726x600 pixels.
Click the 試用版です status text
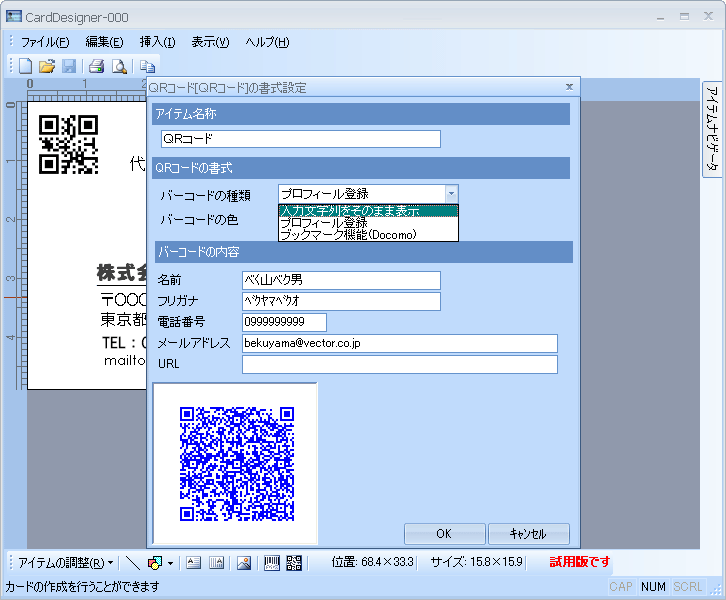(580, 562)
